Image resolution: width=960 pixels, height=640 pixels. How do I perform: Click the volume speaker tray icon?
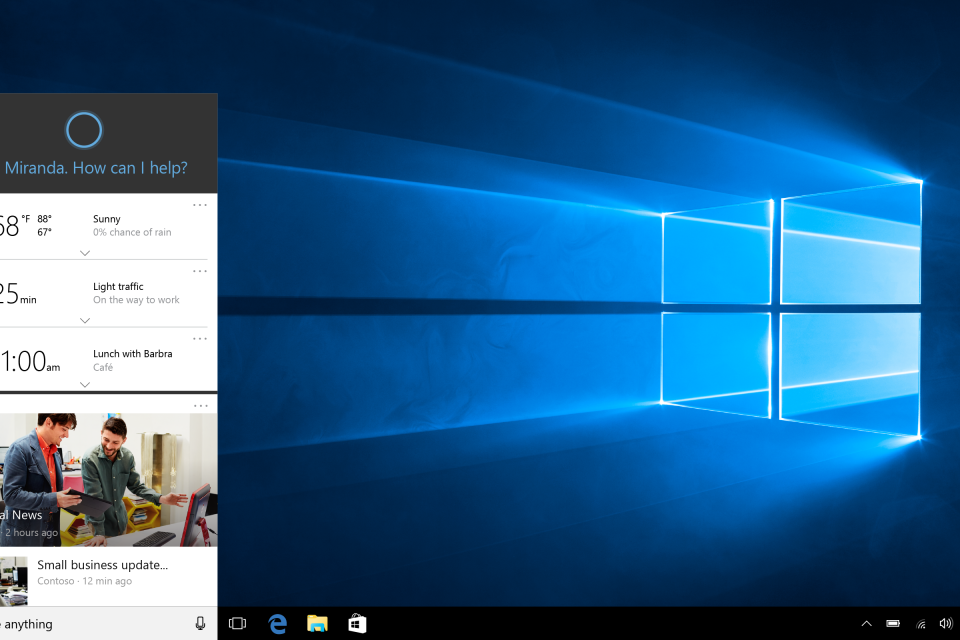pyautogui.click(x=945, y=624)
